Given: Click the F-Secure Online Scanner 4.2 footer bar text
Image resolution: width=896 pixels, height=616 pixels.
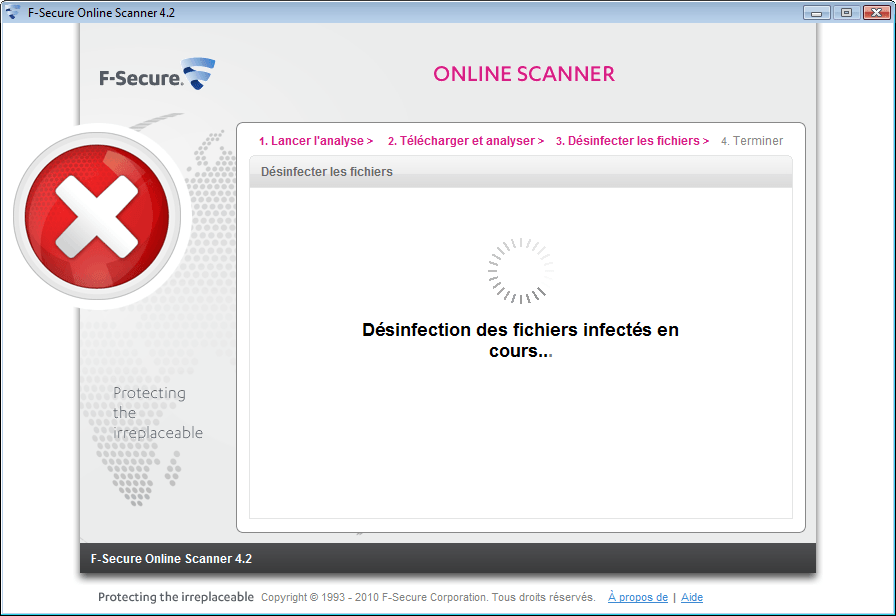Looking at the screenshot, I should 171,559.
